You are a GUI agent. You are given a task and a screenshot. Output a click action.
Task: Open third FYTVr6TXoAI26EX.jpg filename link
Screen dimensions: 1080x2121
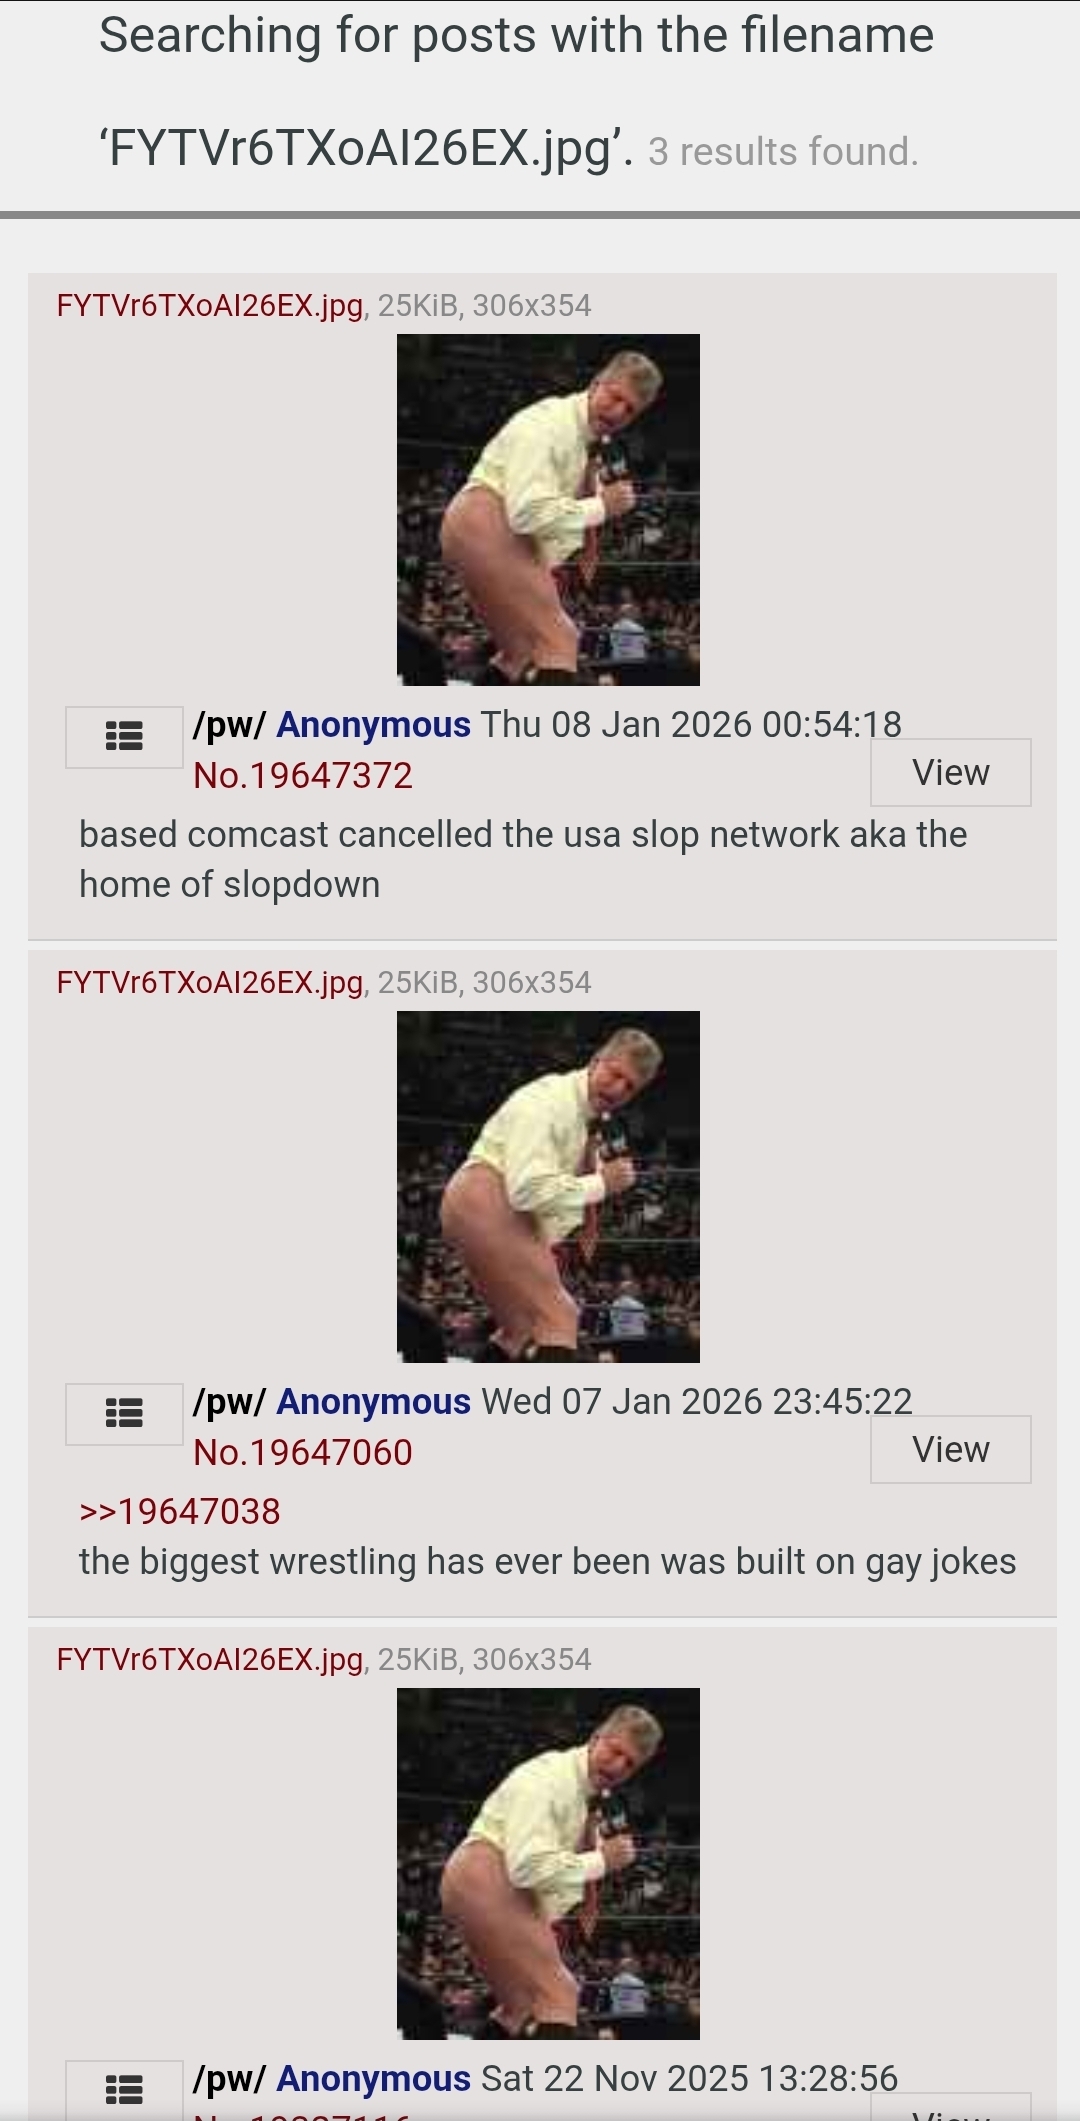coord(210,1659)
